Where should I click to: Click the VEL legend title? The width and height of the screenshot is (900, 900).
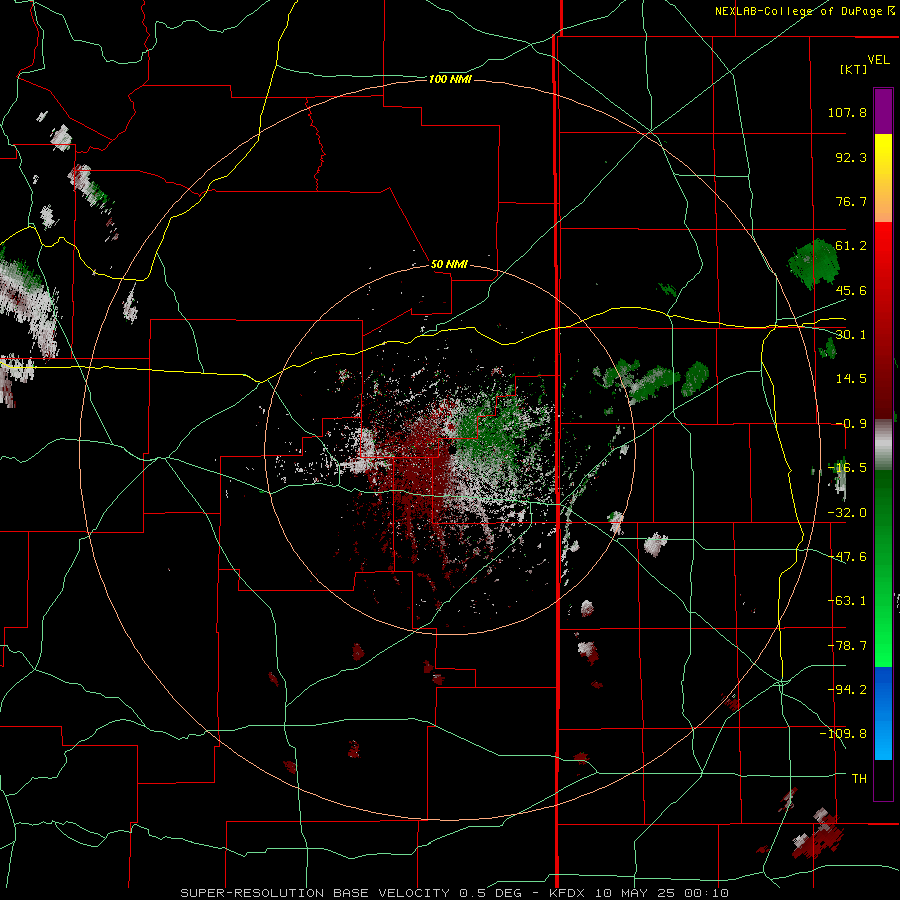pos(878,60)
